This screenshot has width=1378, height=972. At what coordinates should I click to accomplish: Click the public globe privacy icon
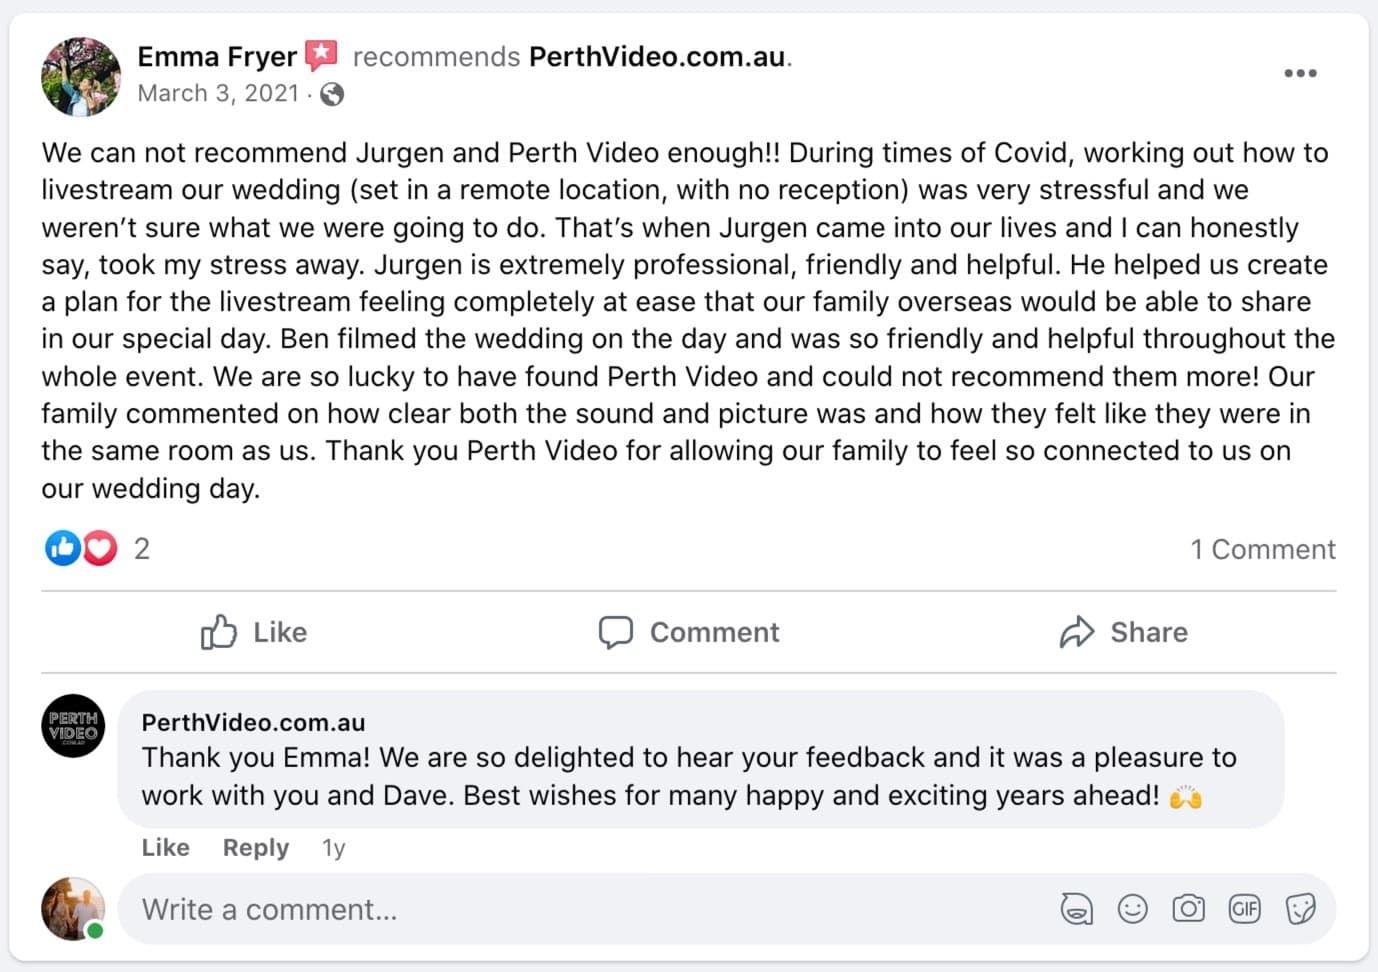coord(332,94)
